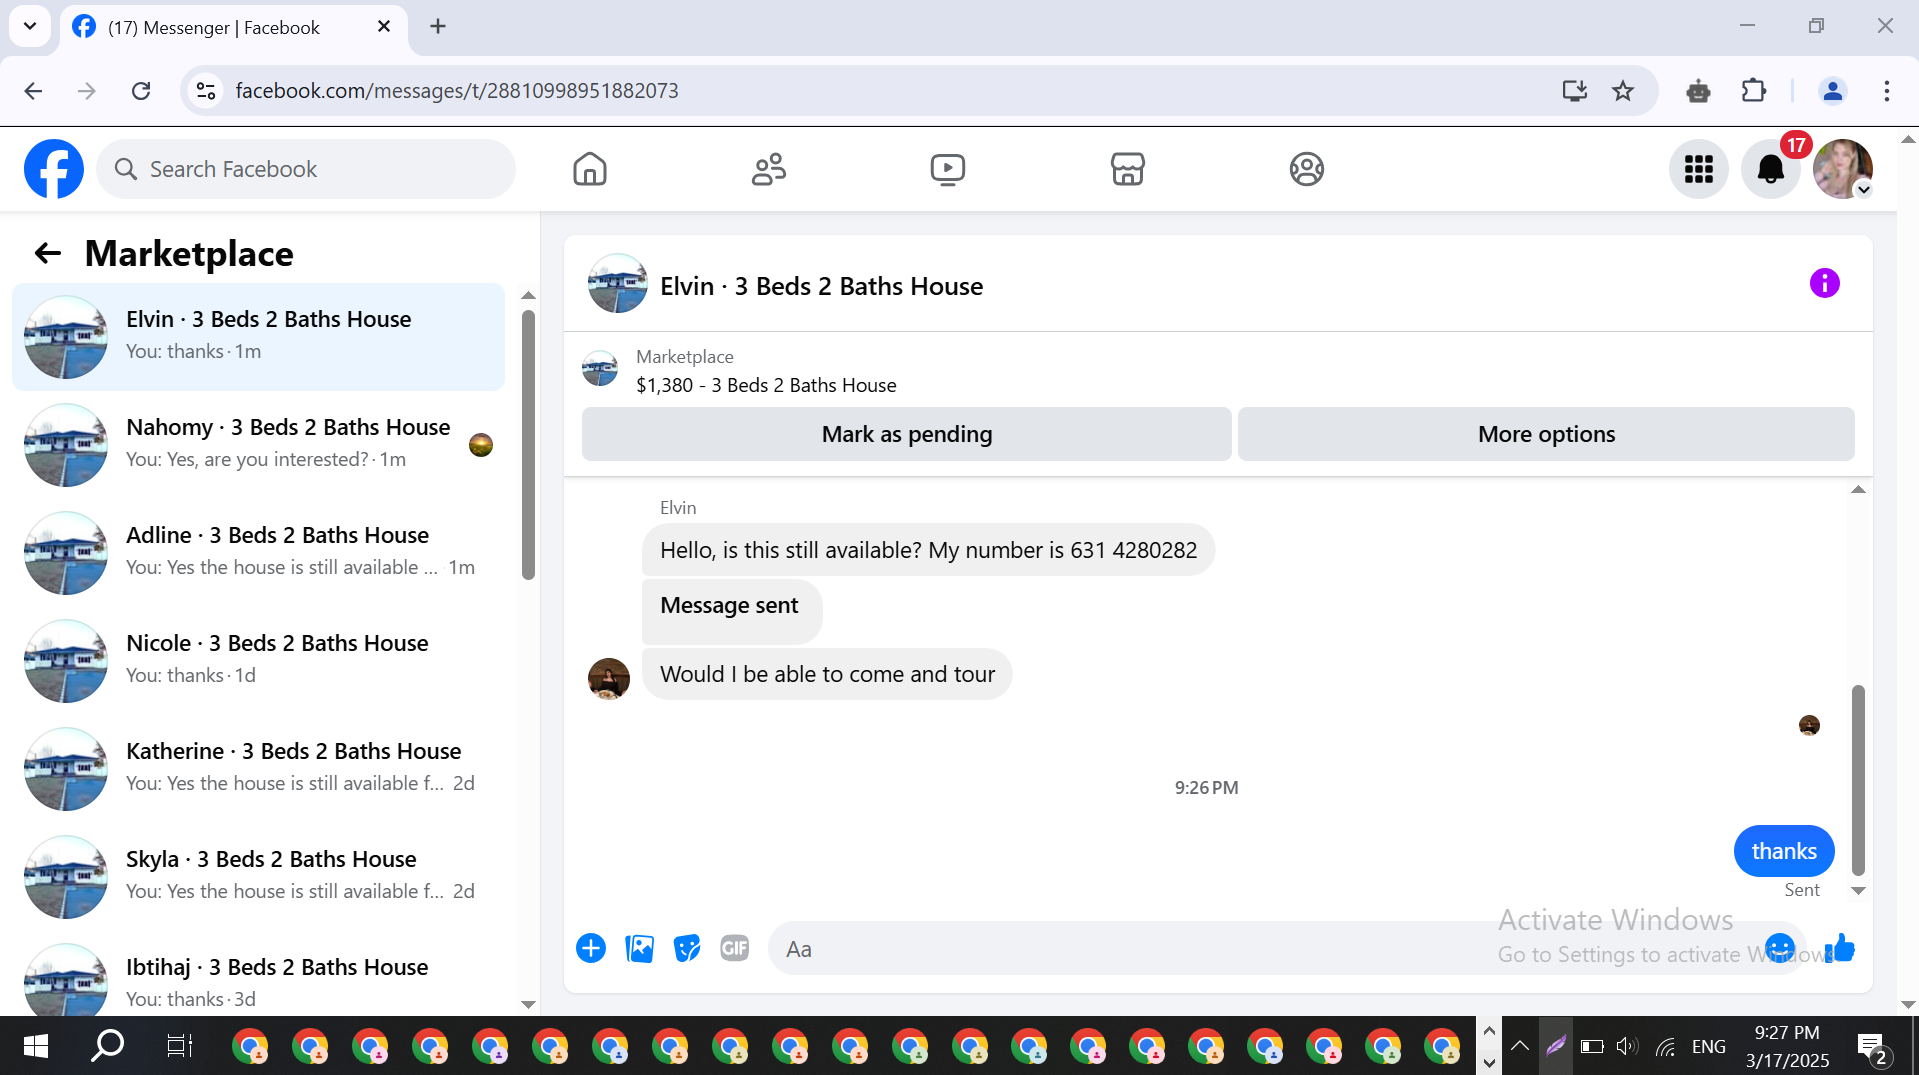1919x1075 pixels.
Task: Open Chrome profile icon
Action: pos(1833,91)
